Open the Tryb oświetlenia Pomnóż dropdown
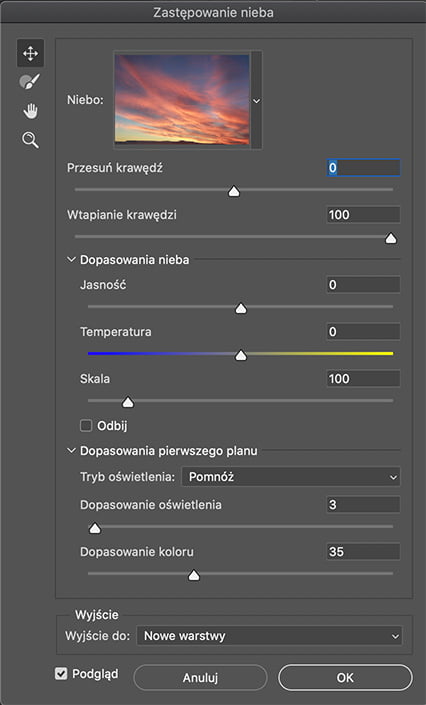Screen dimensions: 426x705 [x=291, y=477]
